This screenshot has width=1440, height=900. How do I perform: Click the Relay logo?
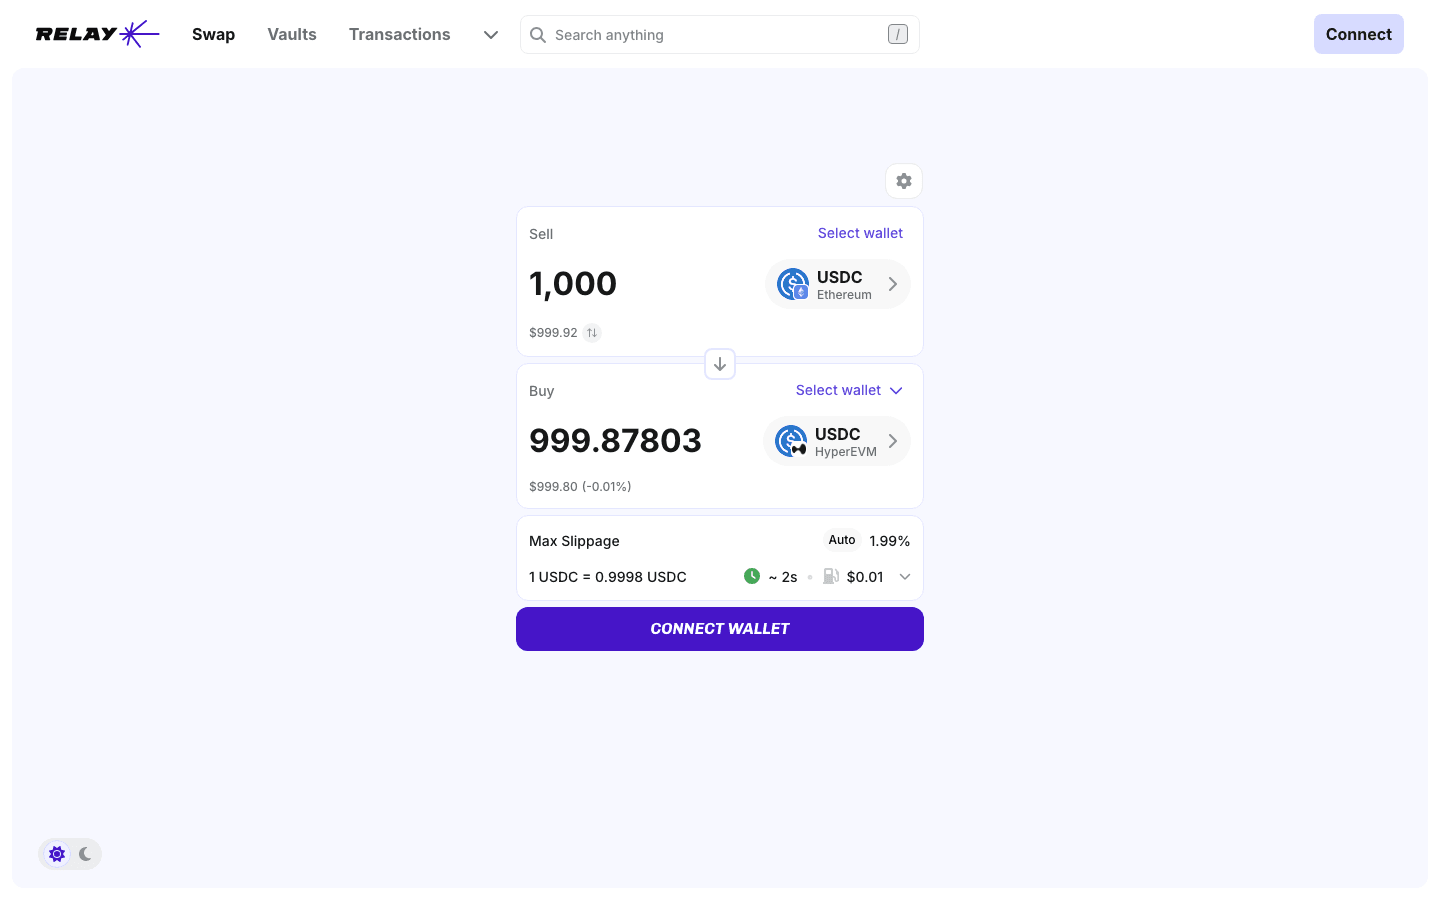(97, 34)
